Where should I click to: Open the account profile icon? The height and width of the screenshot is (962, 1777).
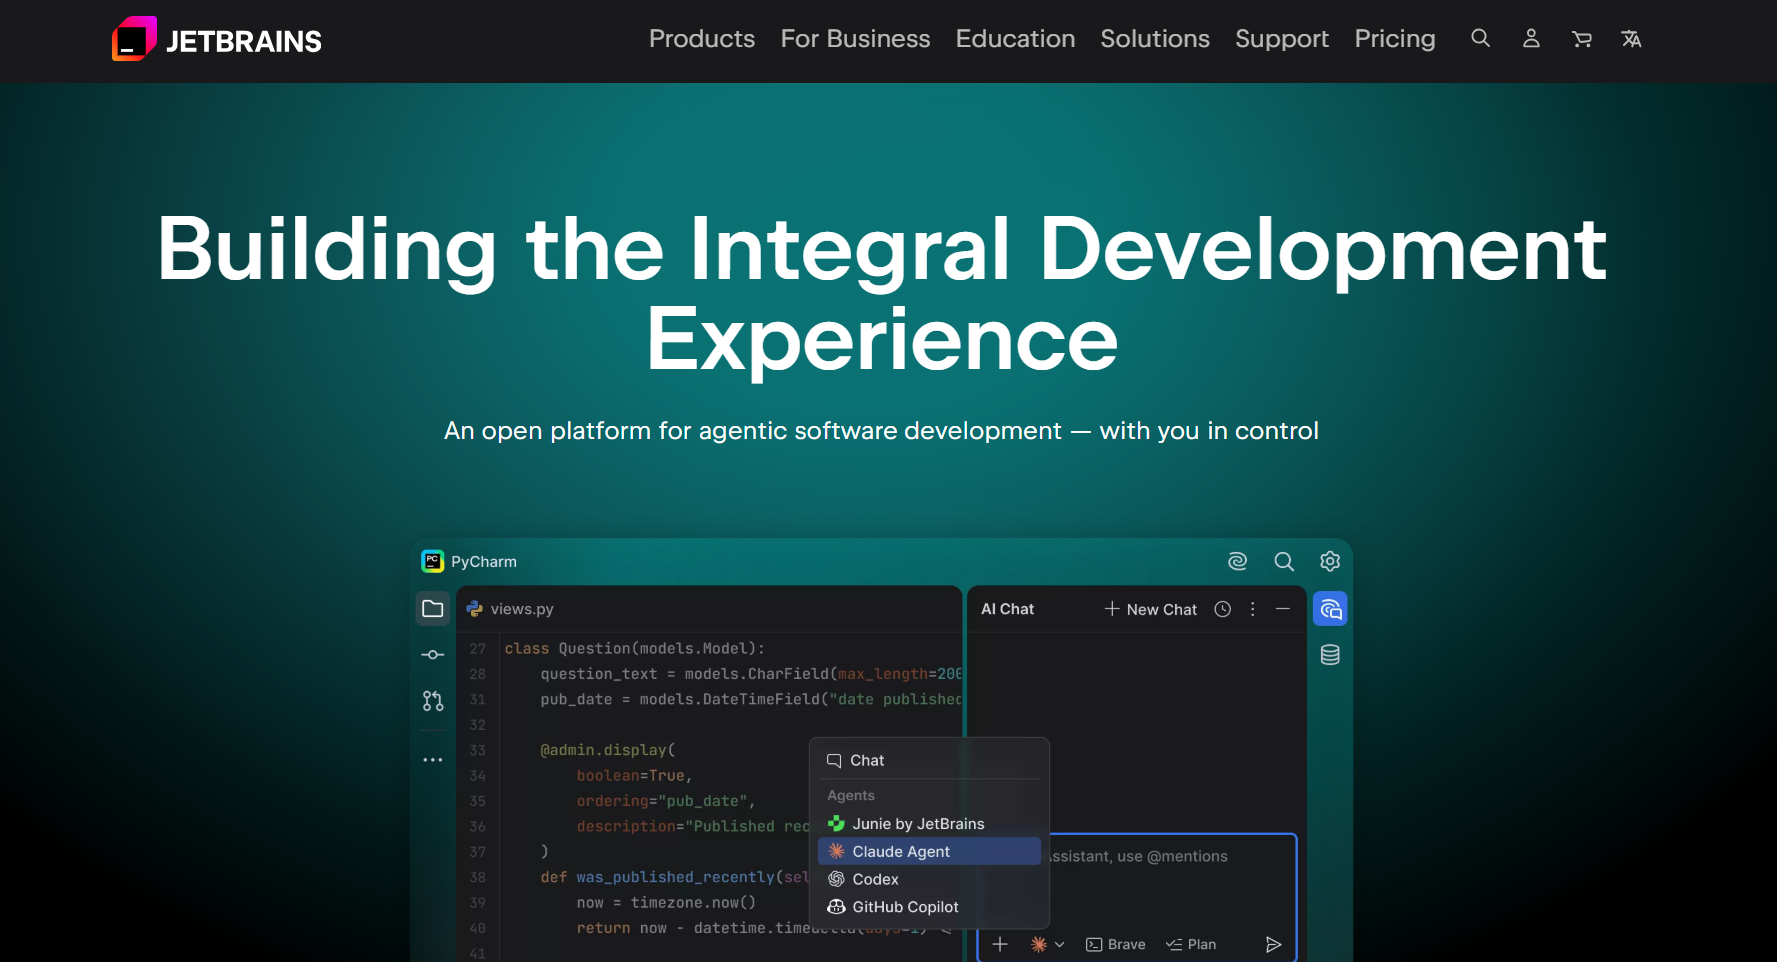(x=1531, y=38)
